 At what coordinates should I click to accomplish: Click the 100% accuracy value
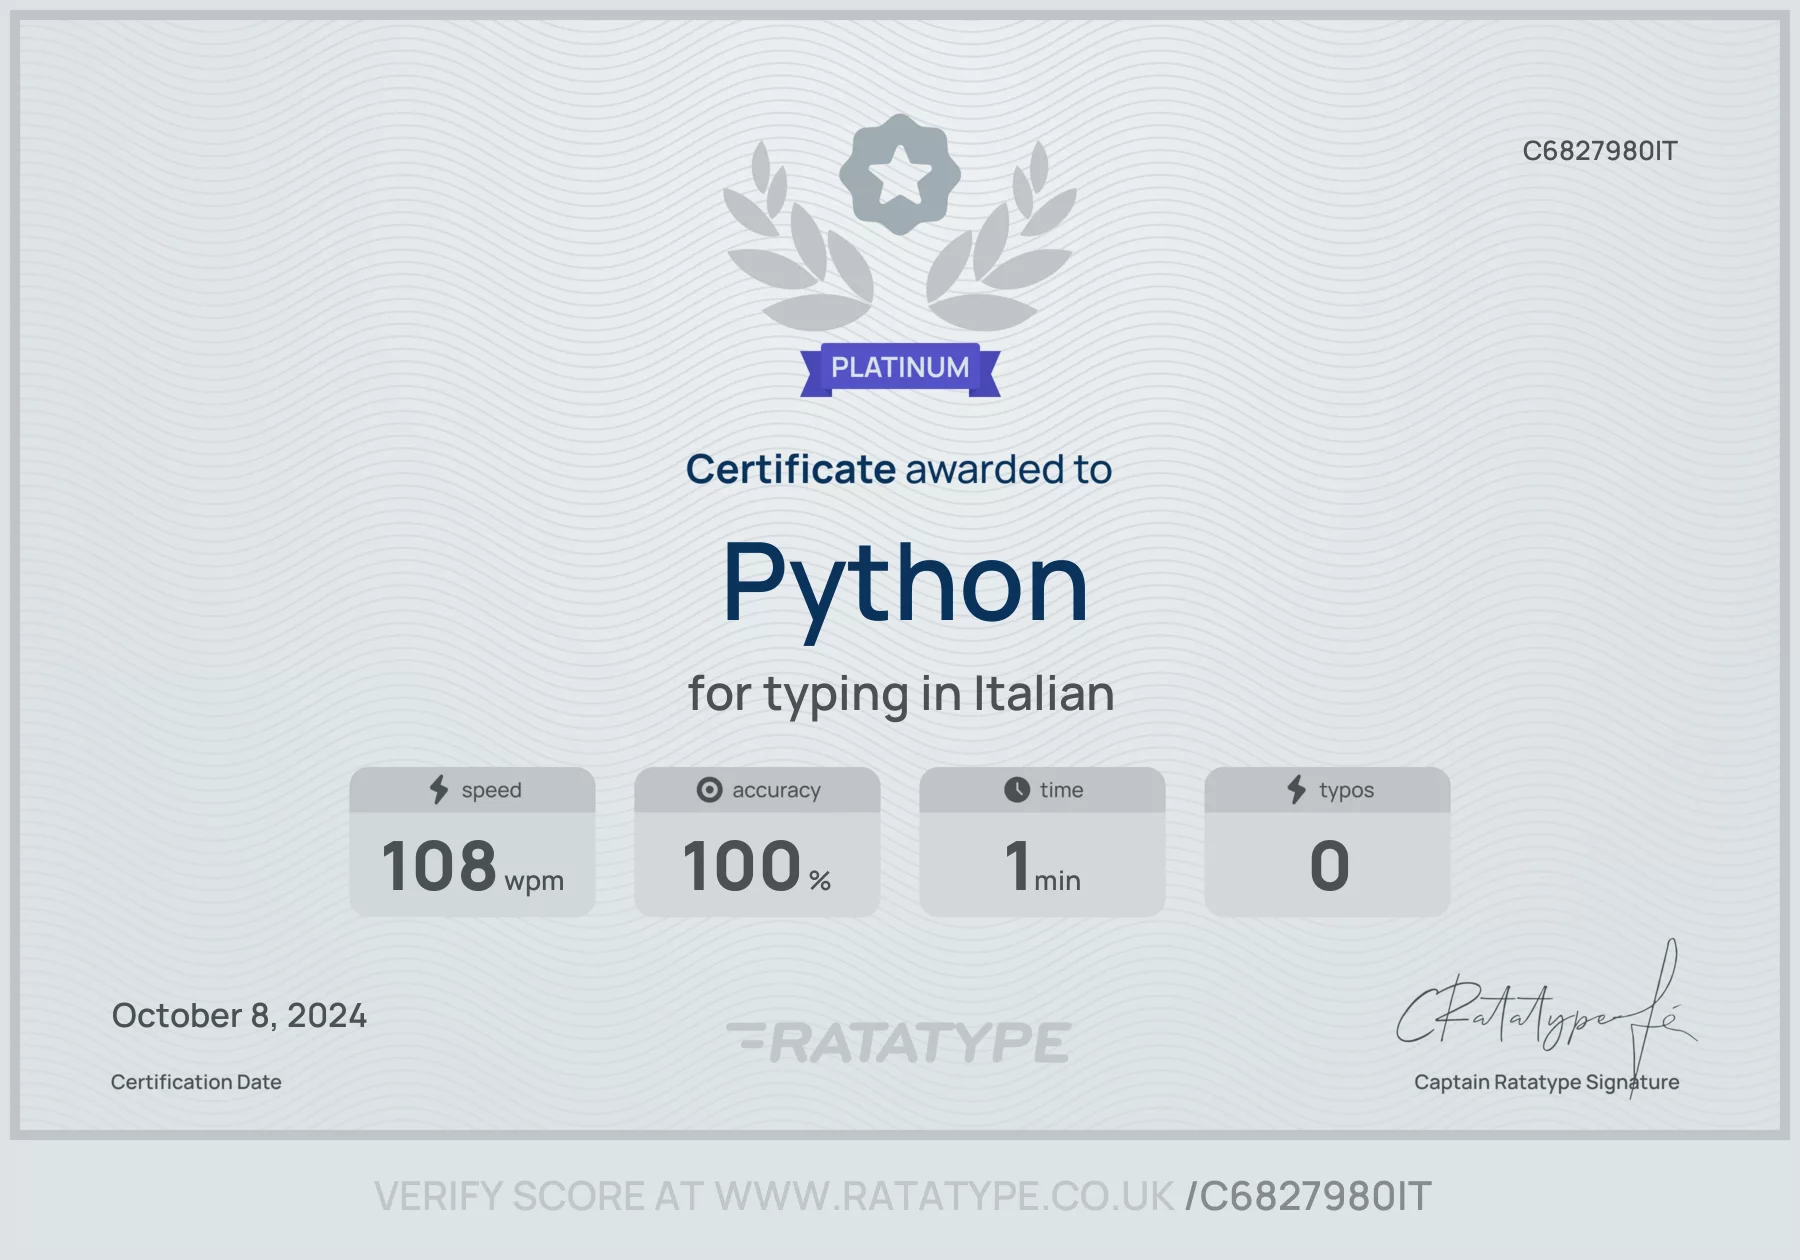[x=757, y=866]
